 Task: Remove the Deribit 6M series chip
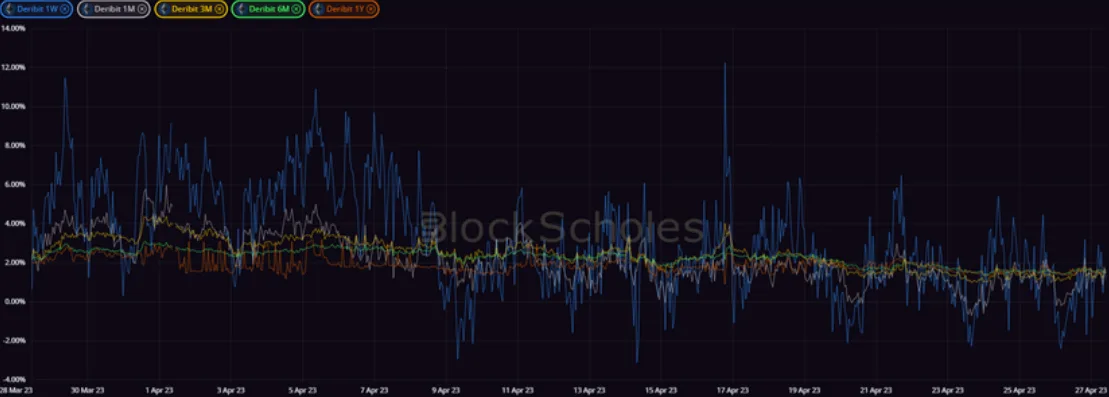(296, 9)
